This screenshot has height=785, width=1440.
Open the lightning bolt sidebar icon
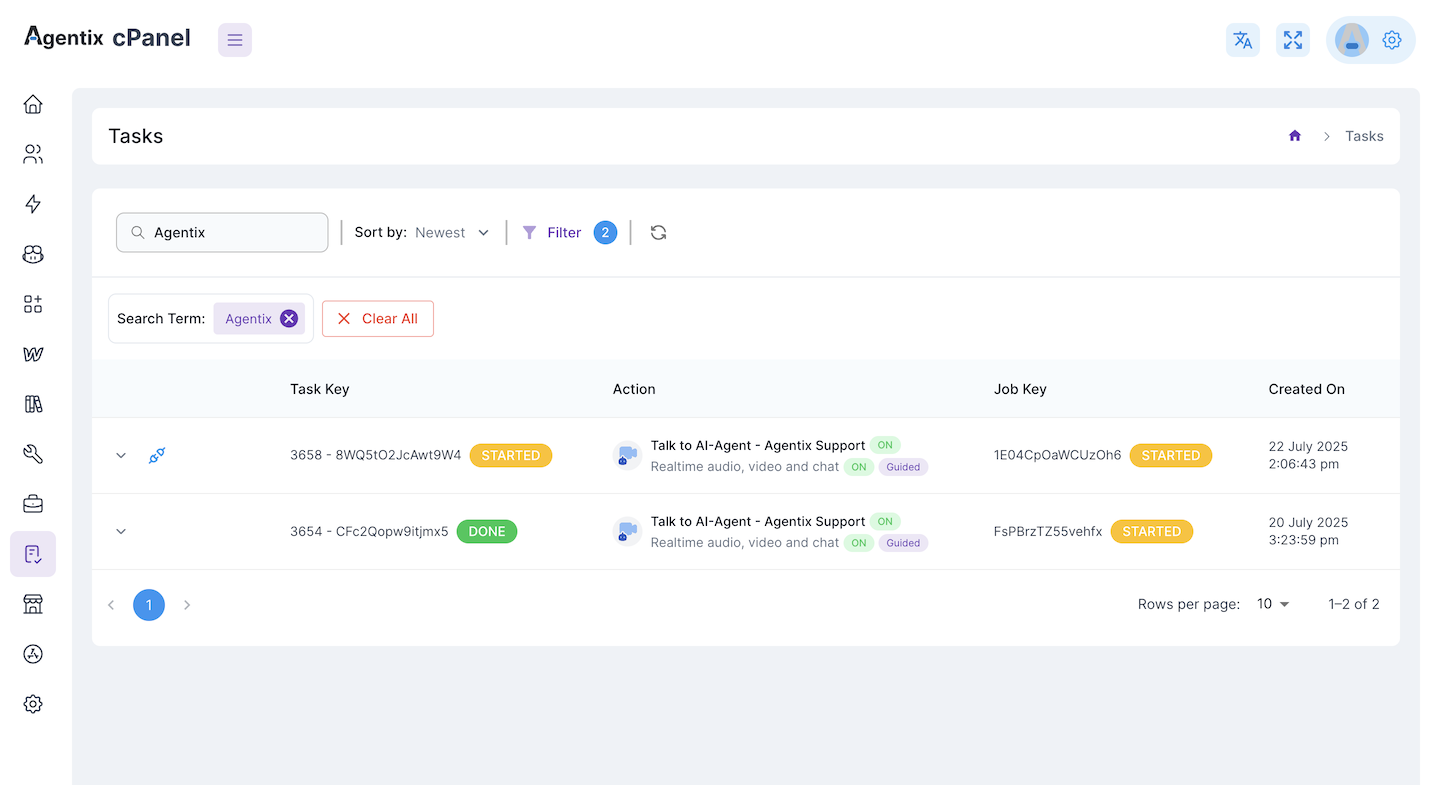point(33,204)
